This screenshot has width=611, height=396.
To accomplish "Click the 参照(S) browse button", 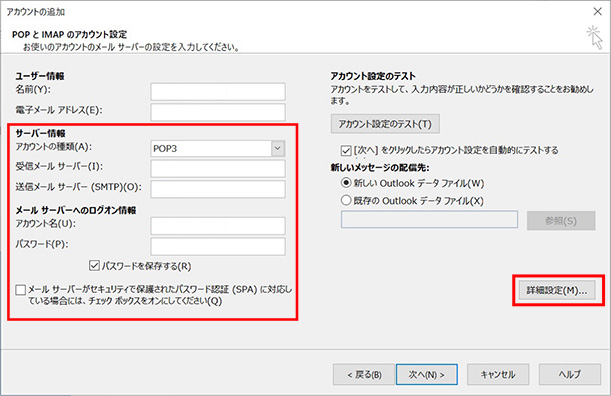I will pyautogui.click(x=561, y=221).
